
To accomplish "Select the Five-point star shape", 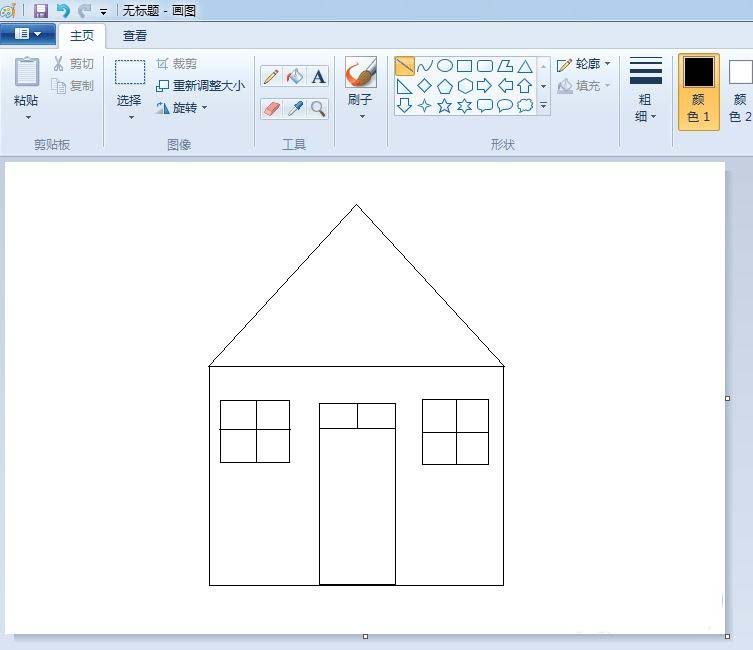I will click(445, 106).
